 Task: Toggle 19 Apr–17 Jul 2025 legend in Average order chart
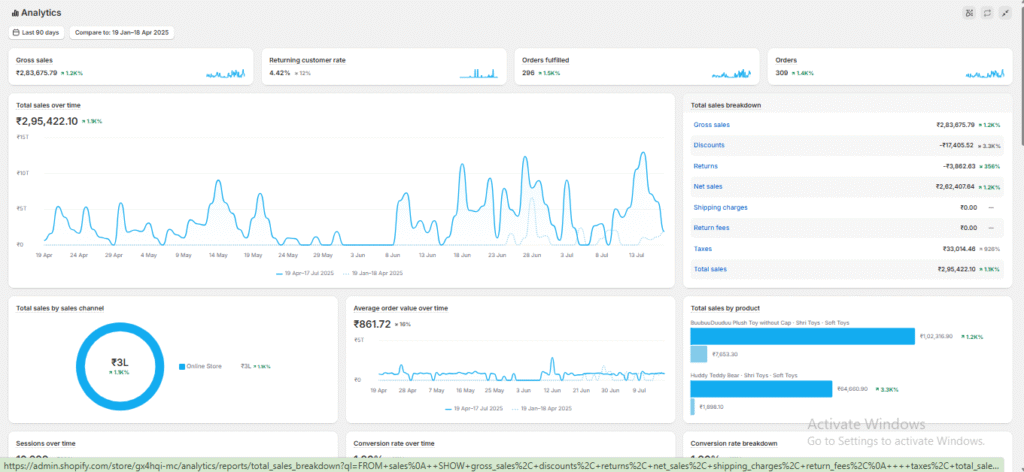click(473, 409)
